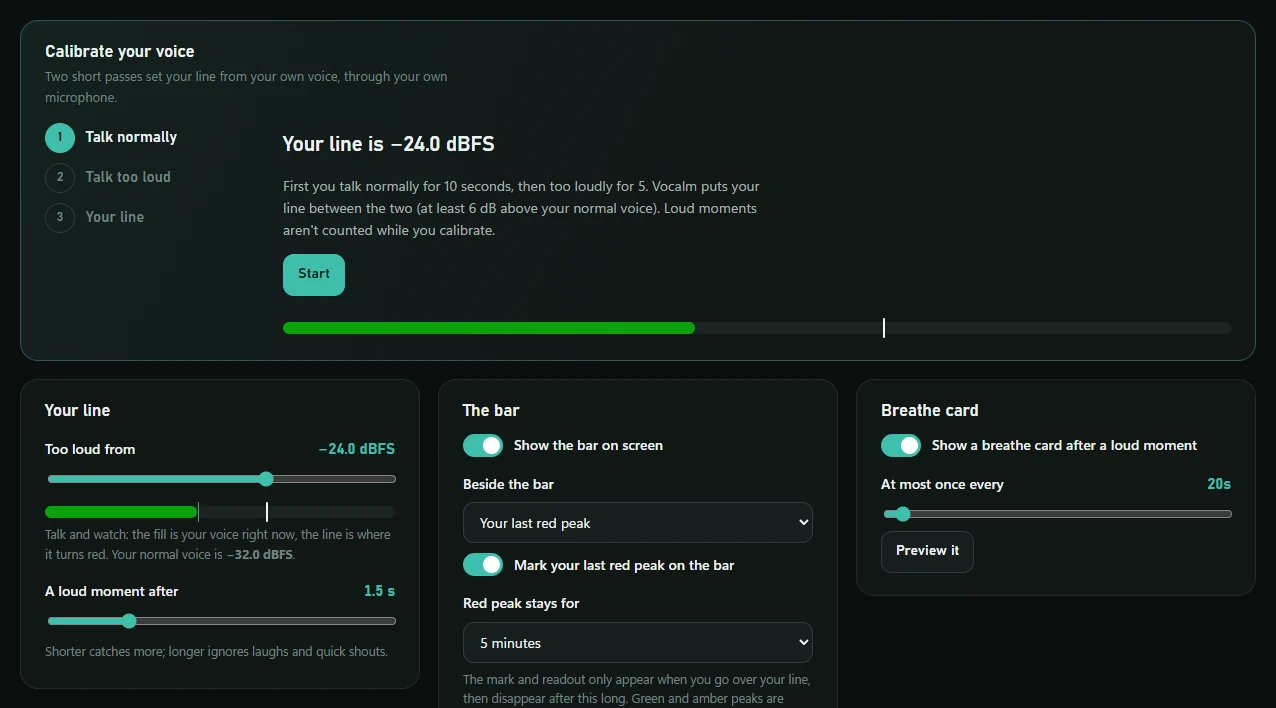The height and width of the screenshot is (708, 1276).
Task: Click the Preview it button
Action: (927, 551)
